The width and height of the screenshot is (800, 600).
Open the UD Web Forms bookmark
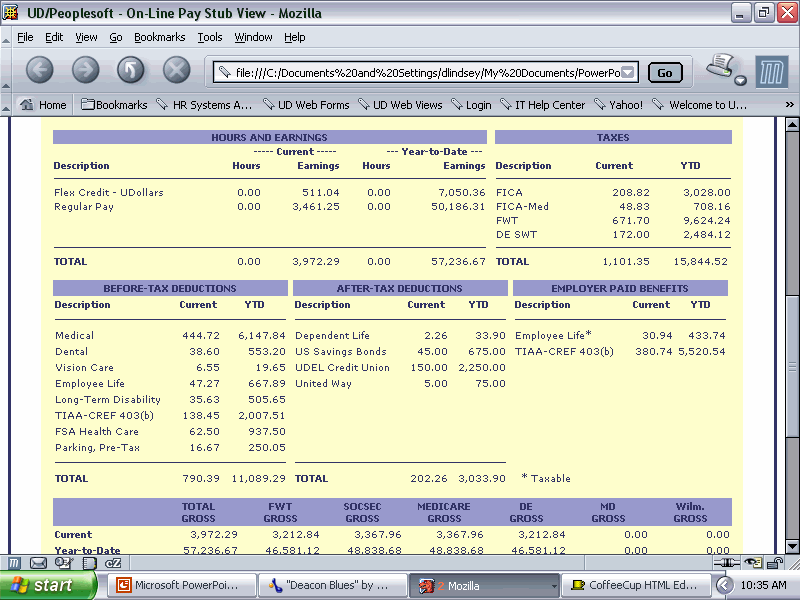click(x=306, y=105)
